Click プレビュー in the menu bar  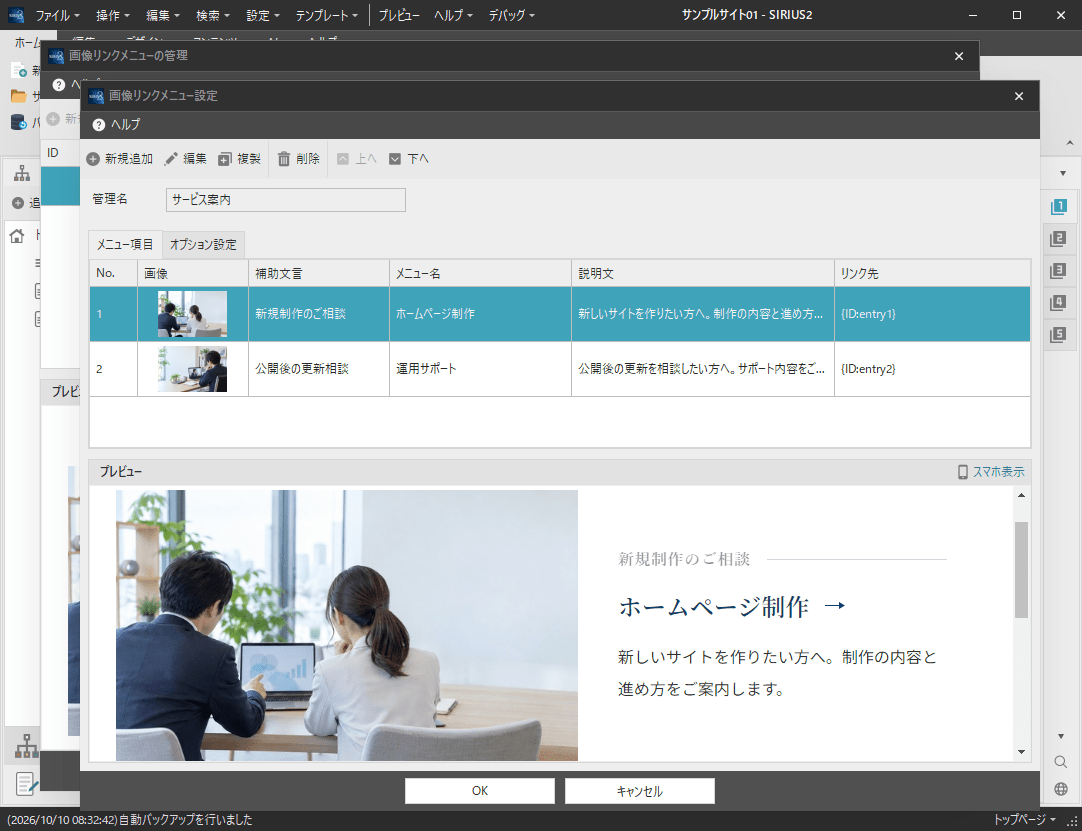coord(399,15)
